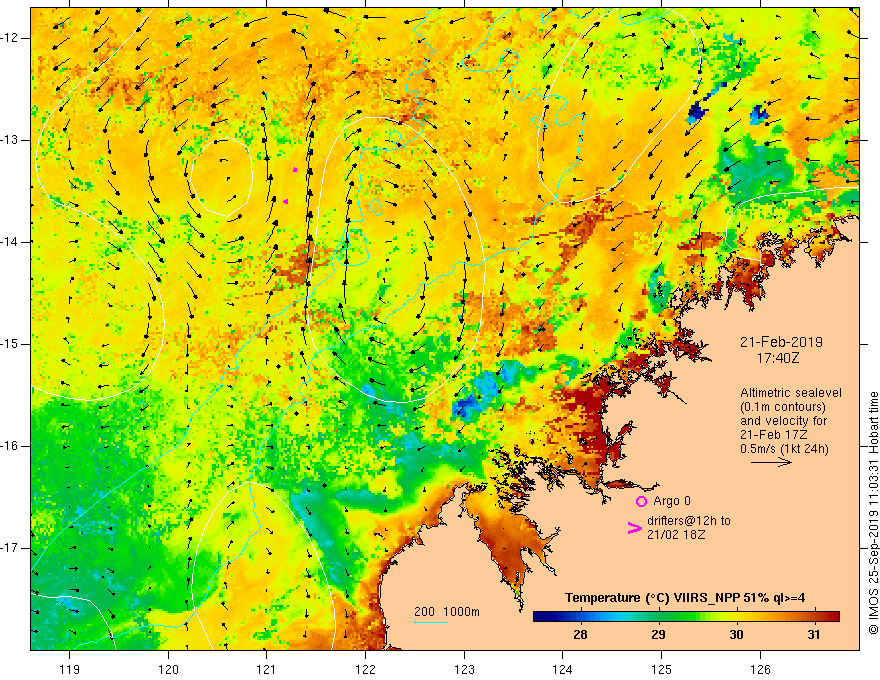Viewport: 880px width, 680px height.
Task: Click the latitude axis label -15
Action: pyautogui.click(x=10, y=344)
